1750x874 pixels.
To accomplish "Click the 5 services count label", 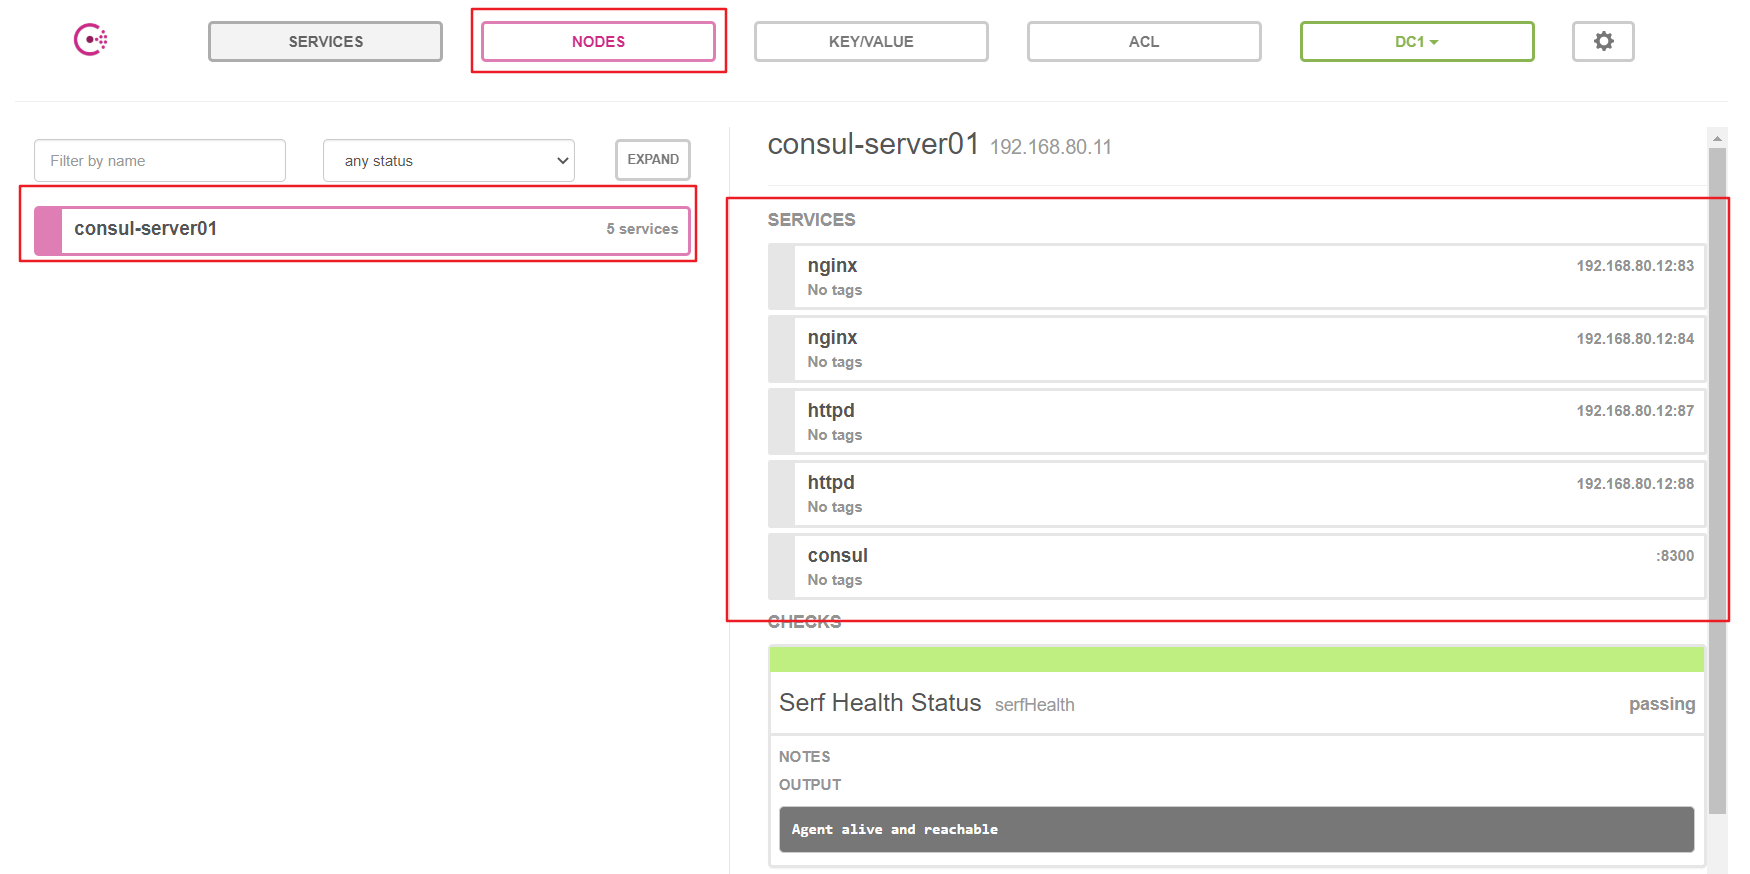I will 642,229.
